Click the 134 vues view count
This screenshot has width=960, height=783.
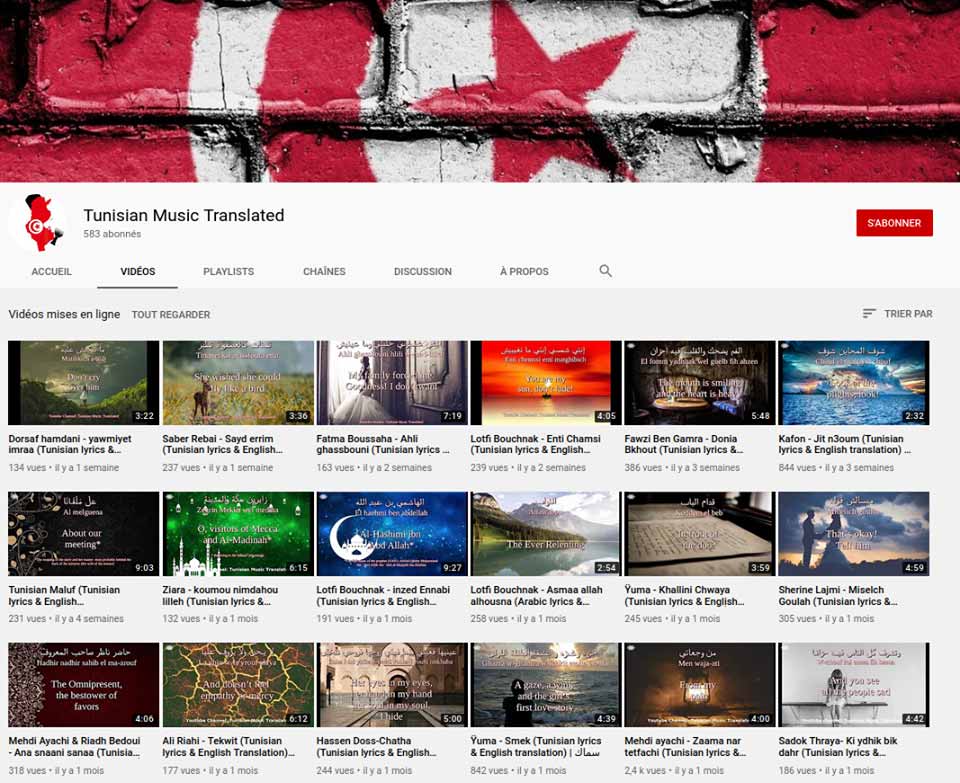point(27,468)
